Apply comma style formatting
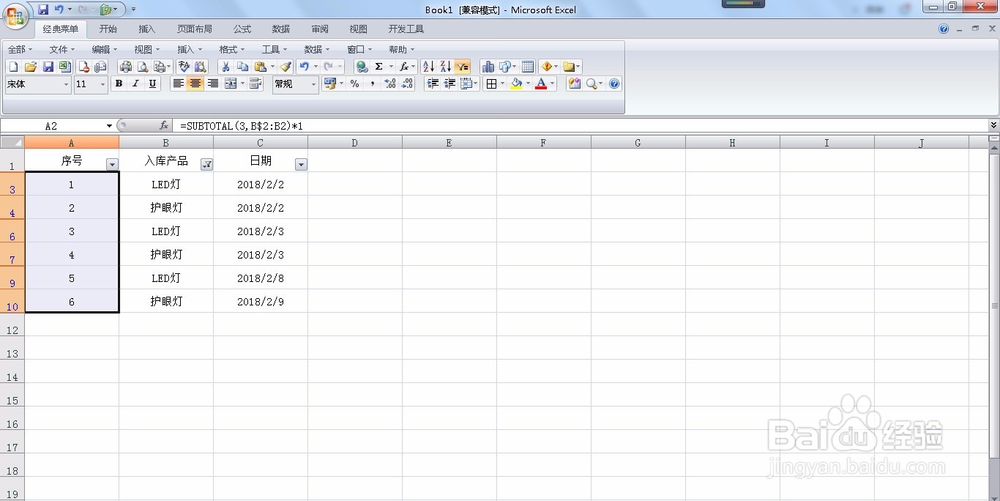 click(372, 84)
